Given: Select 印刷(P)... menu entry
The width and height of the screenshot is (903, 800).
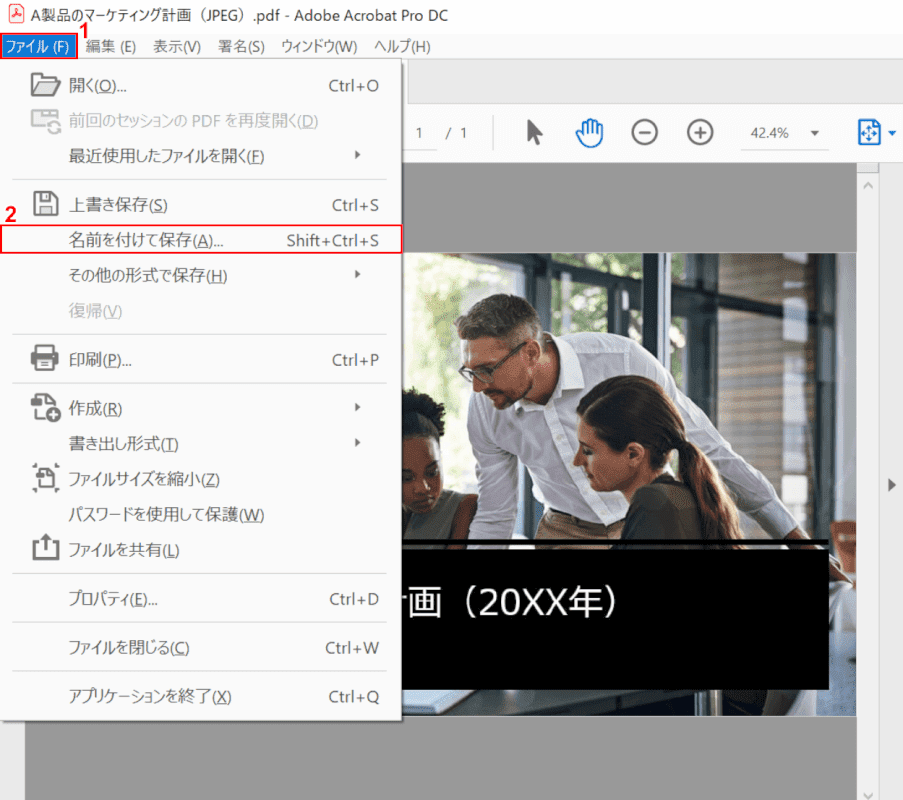Looking at the screenshot, I should point(201,360).
